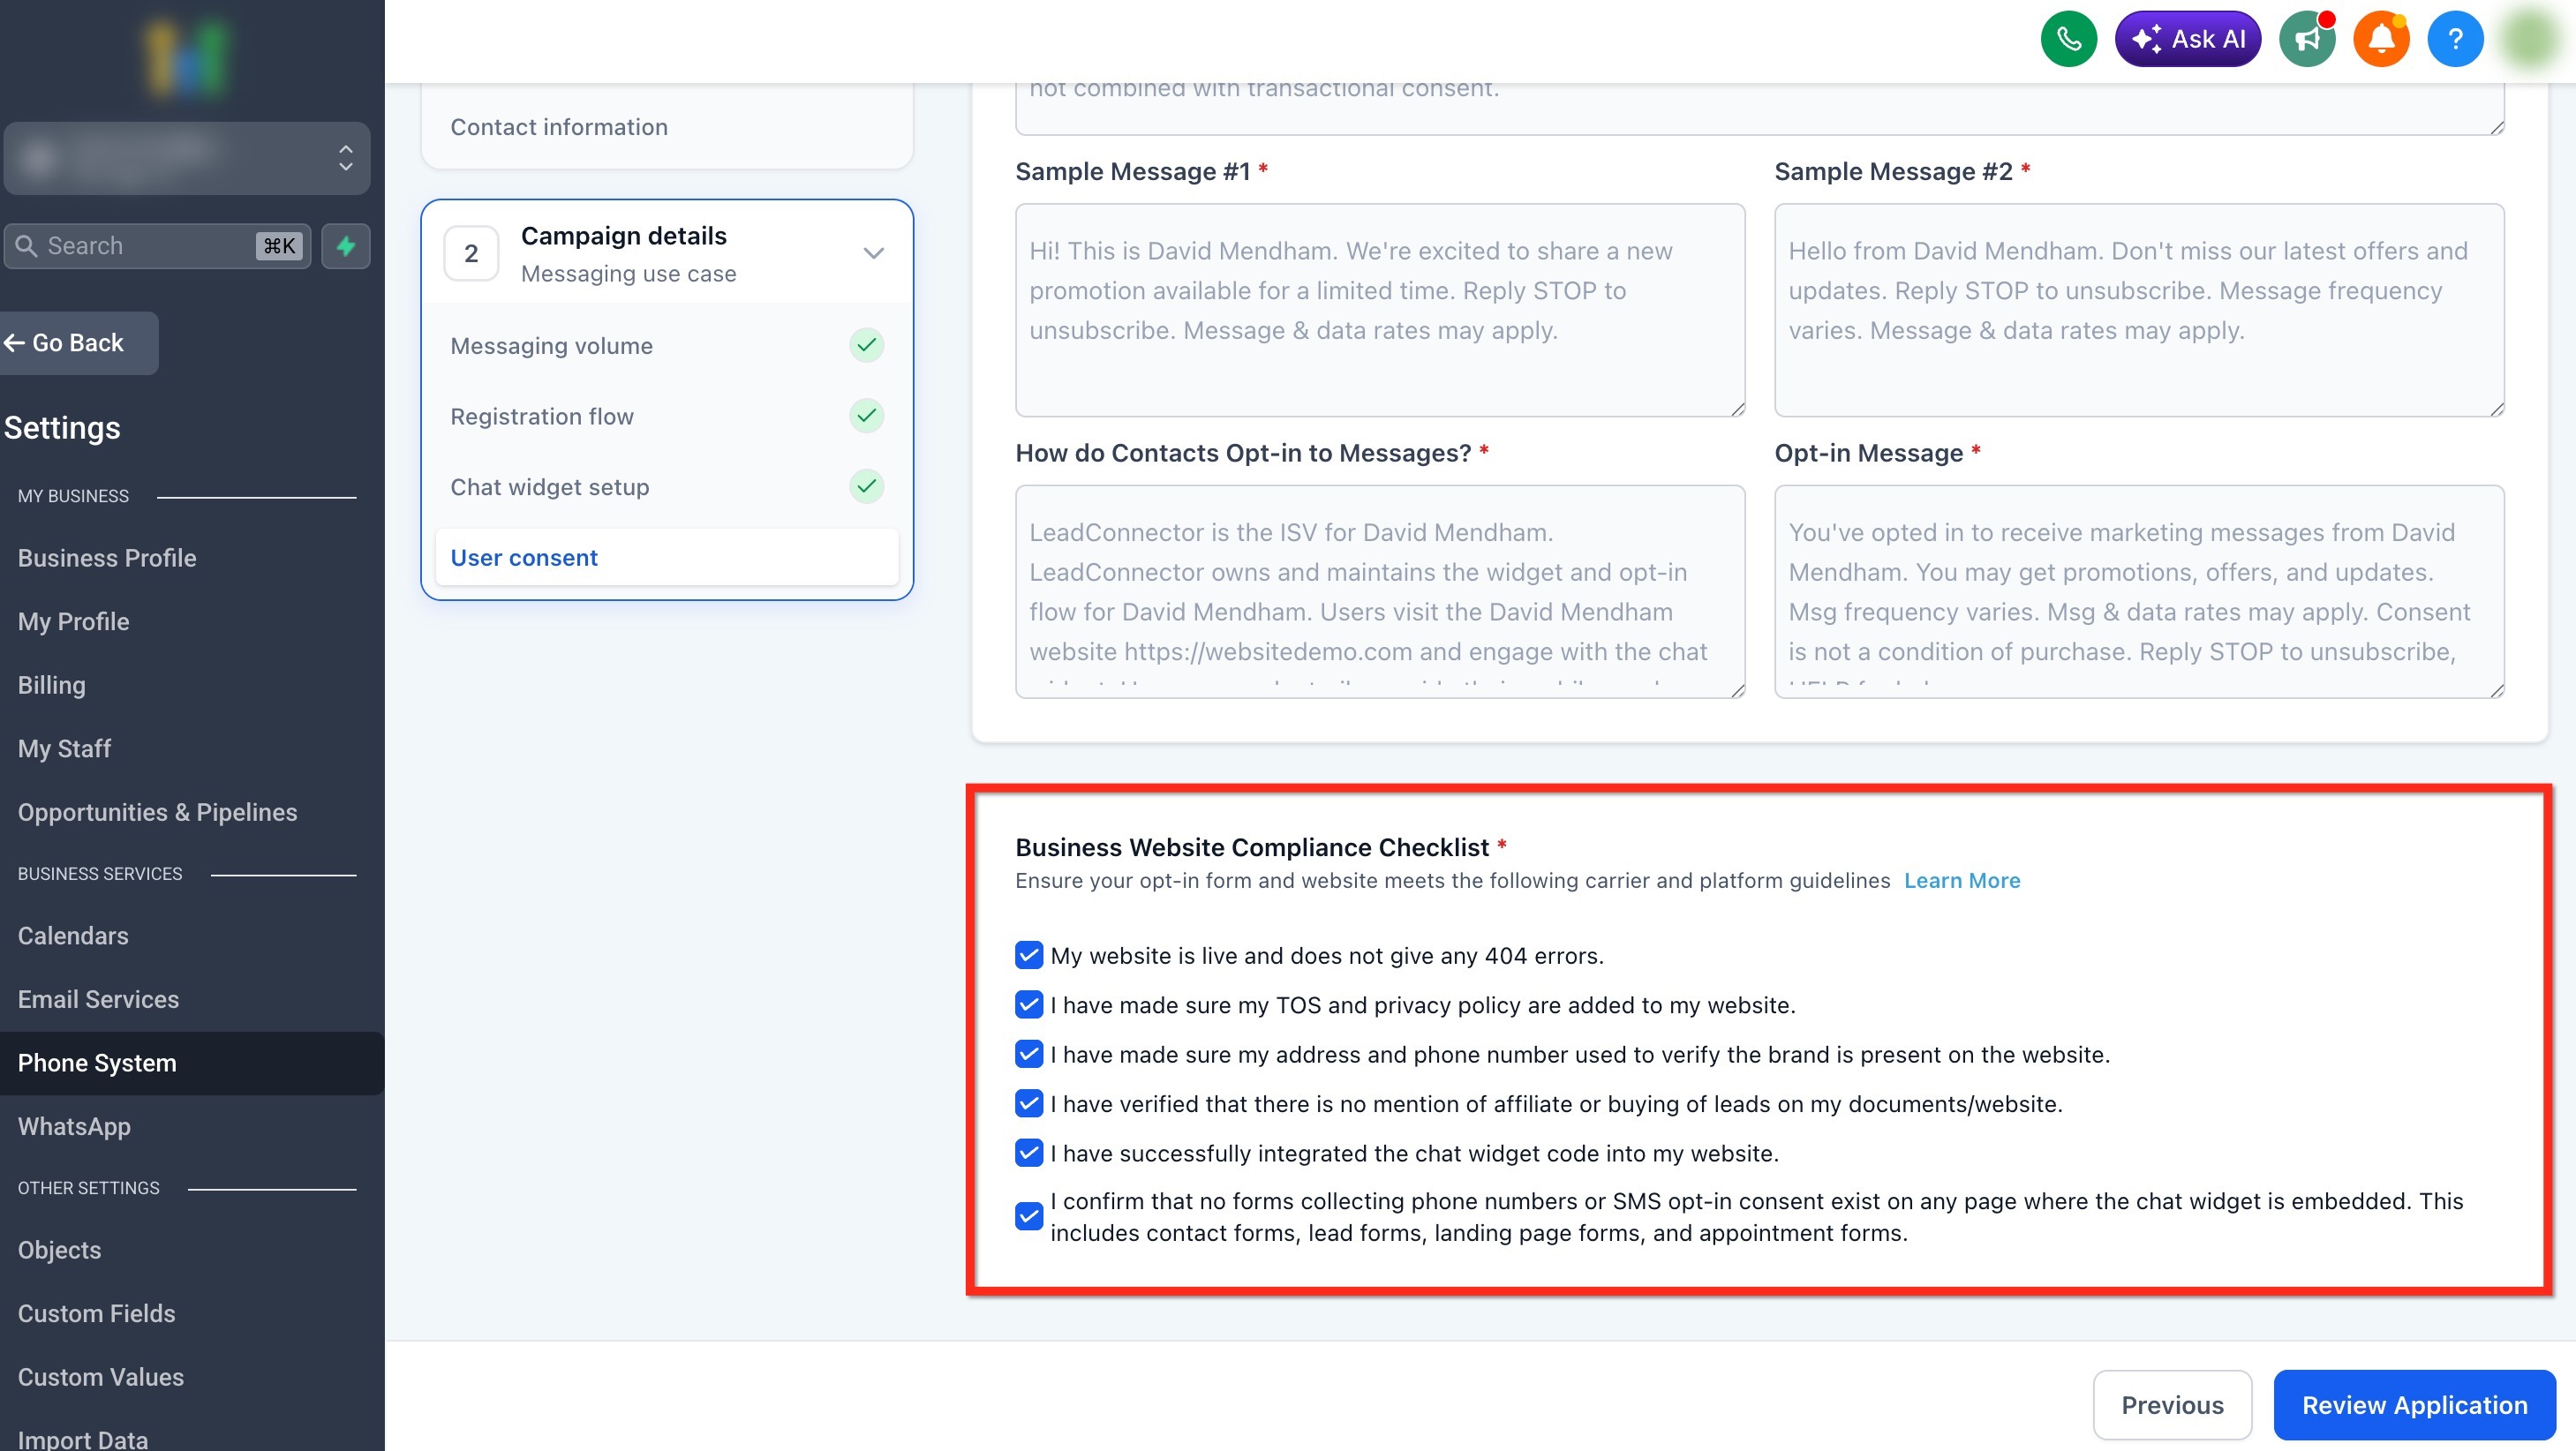This screenshot has width=2576, height=1451.
Task: Follow the Learn More link
Action: (1962, 880)
